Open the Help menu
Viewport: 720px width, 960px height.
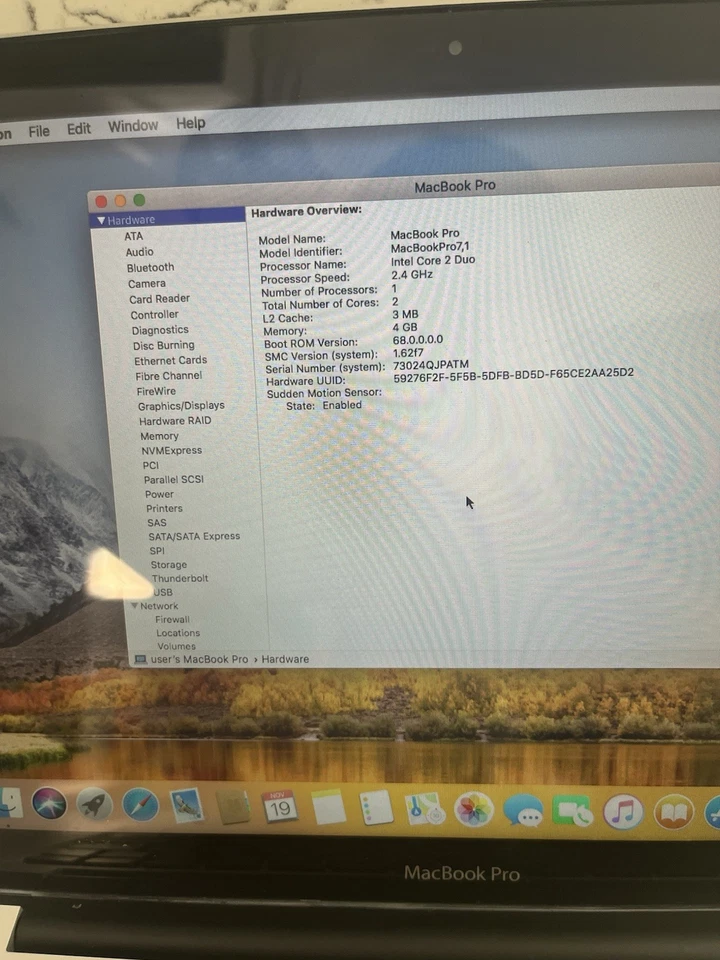click(190, 123)
